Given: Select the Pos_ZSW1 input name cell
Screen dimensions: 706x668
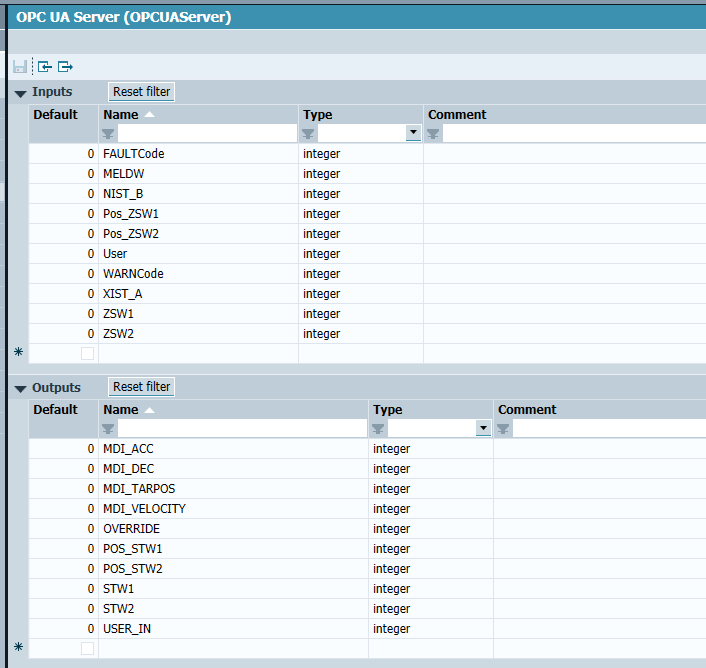Looking at the screenshot, I should [x=198, y=214].
